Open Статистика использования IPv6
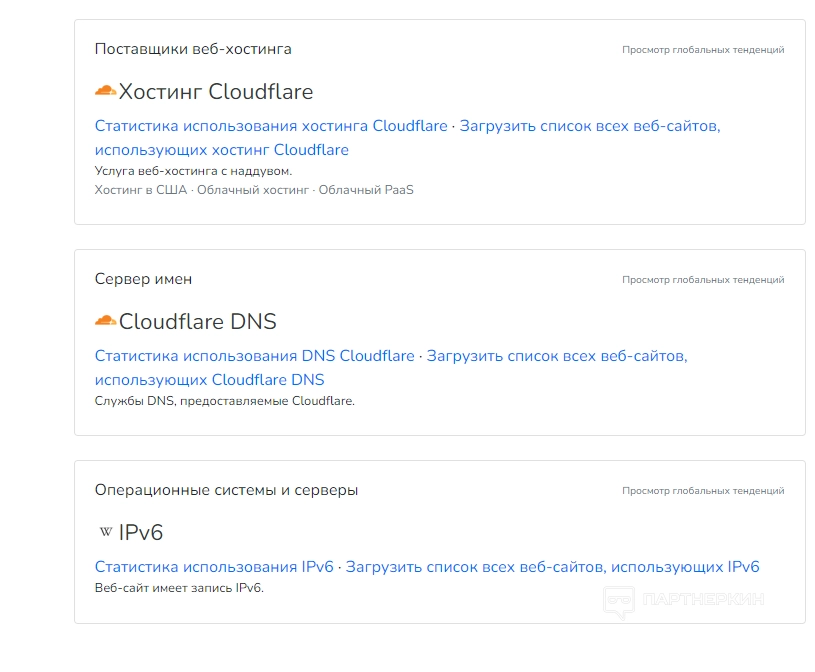Screen dimensions: 815x672 click(x=214, y=567)
